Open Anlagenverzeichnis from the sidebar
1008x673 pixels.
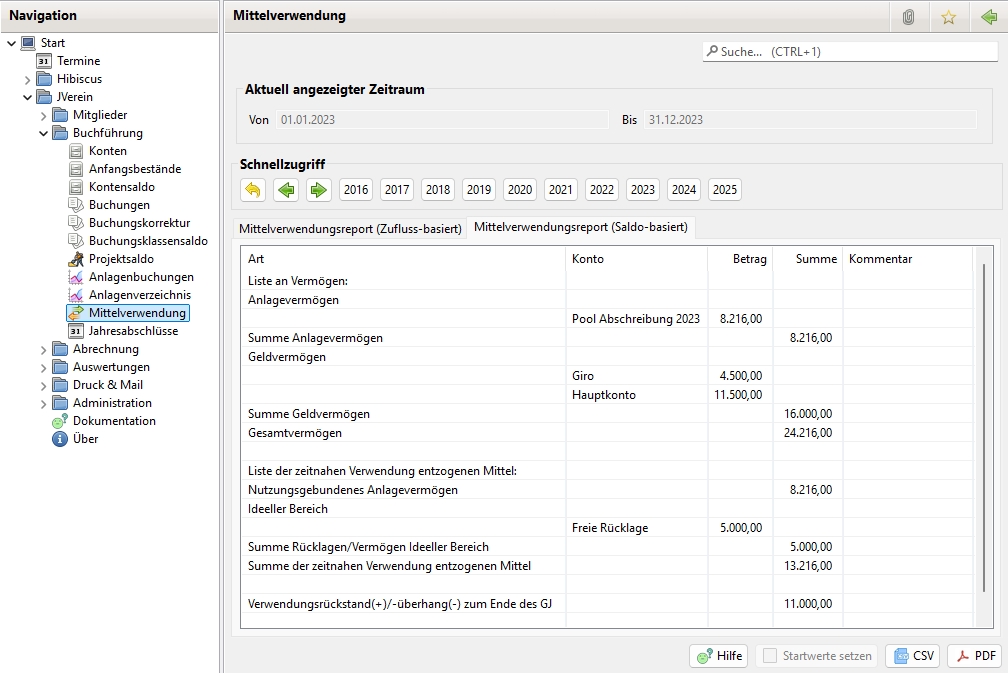(x=139, y=295)
